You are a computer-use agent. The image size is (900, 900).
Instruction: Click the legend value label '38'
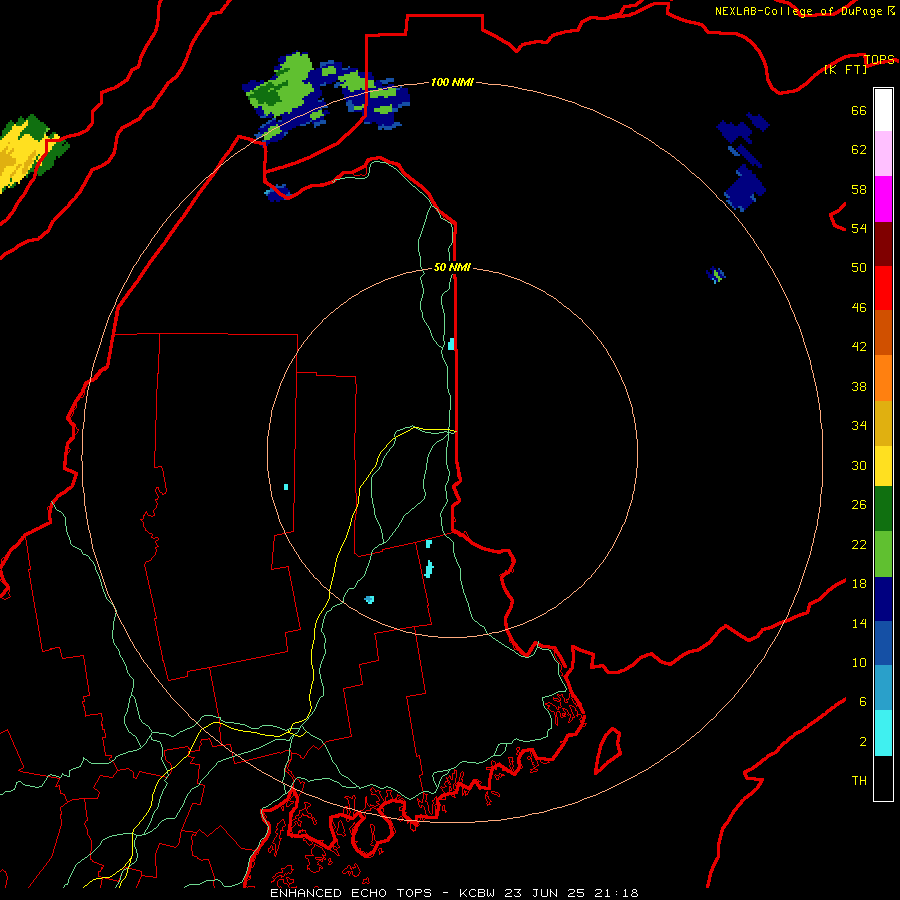tap(859, 386)
